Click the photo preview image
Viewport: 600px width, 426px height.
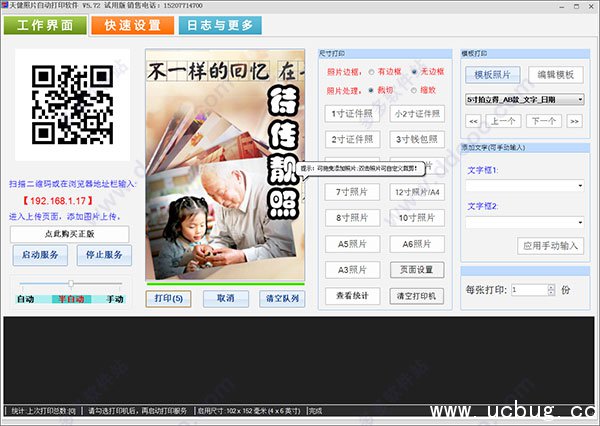click(x=225, y=165)
